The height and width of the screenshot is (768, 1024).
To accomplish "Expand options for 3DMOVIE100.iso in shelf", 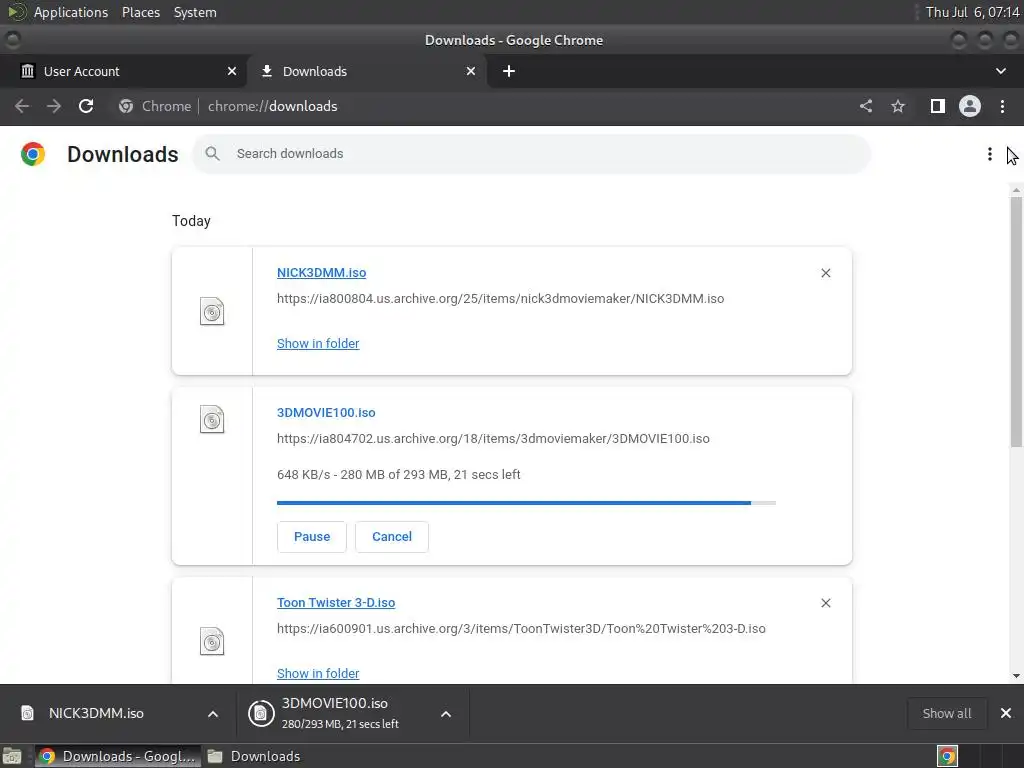I will tap(446, 714).
